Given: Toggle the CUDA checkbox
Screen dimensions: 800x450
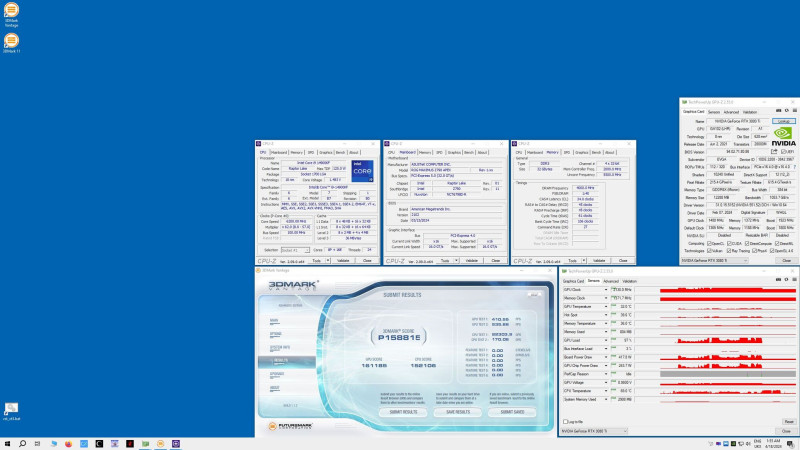Looking at the screenshot, I should (729, 243).
